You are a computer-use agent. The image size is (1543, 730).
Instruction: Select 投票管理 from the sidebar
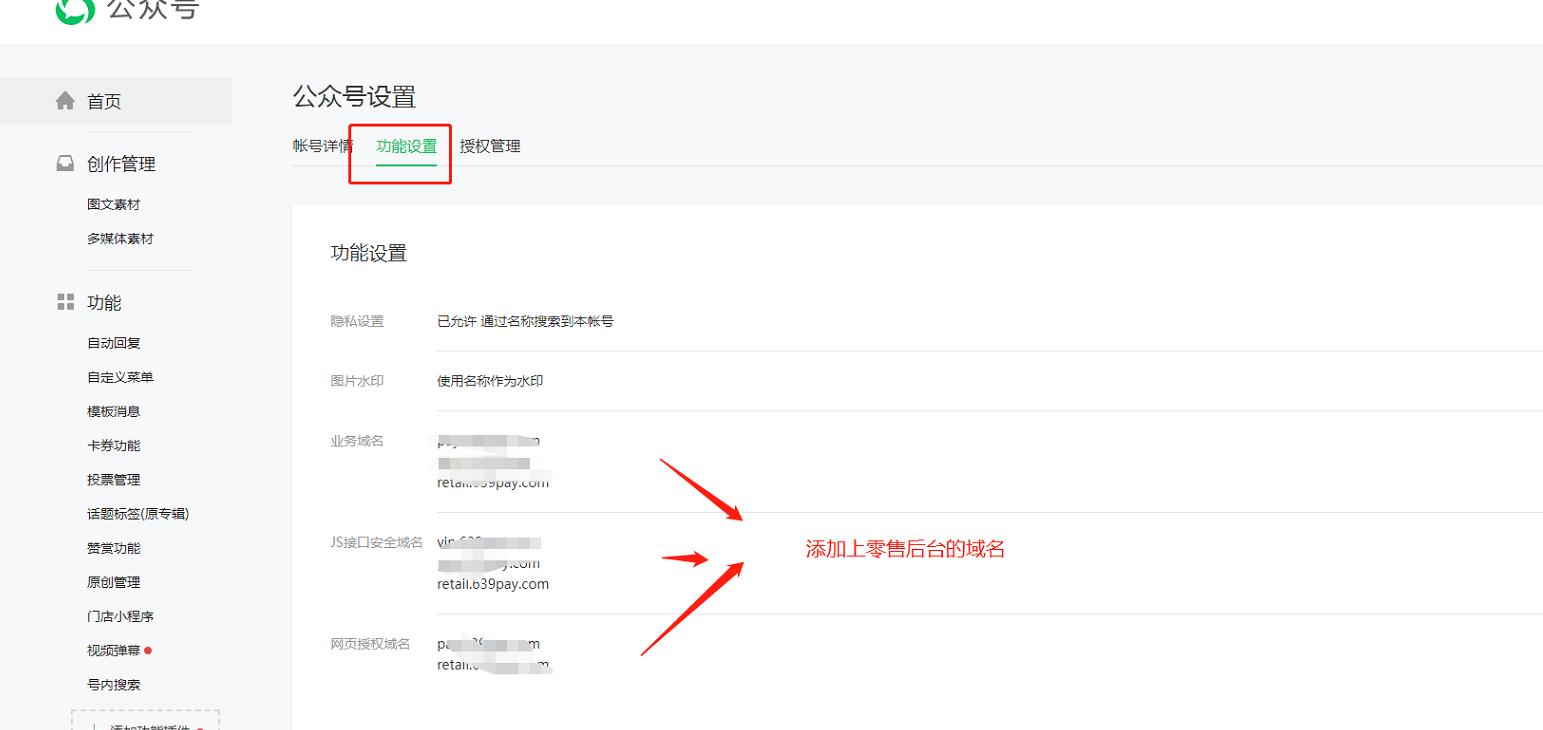tap(113, 479)
